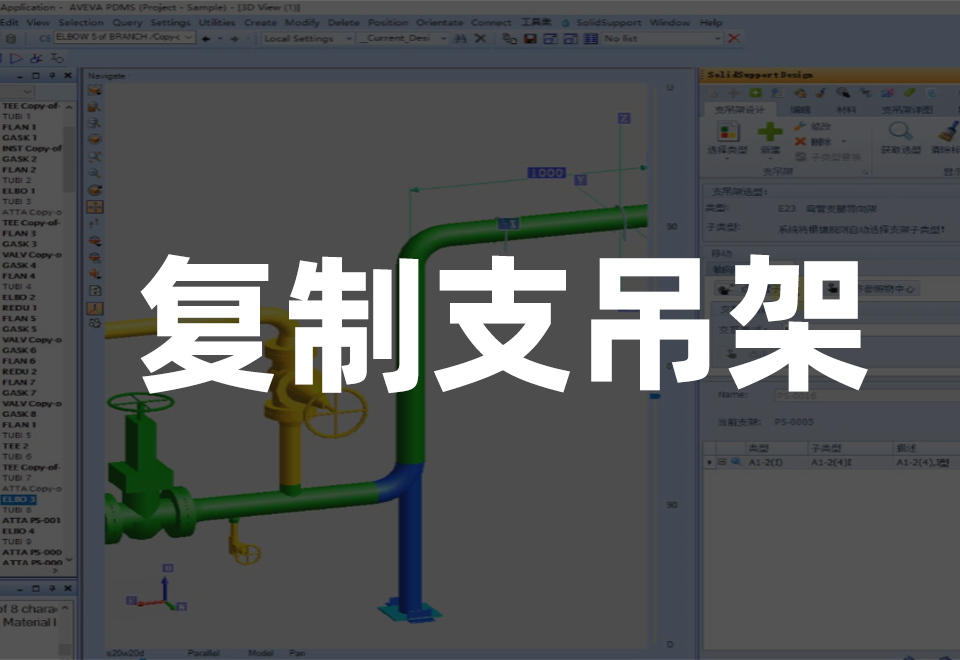Open the Position menu
Image resolution: width=960 pixels, height=660 pixels.
[x=388, y=23]
